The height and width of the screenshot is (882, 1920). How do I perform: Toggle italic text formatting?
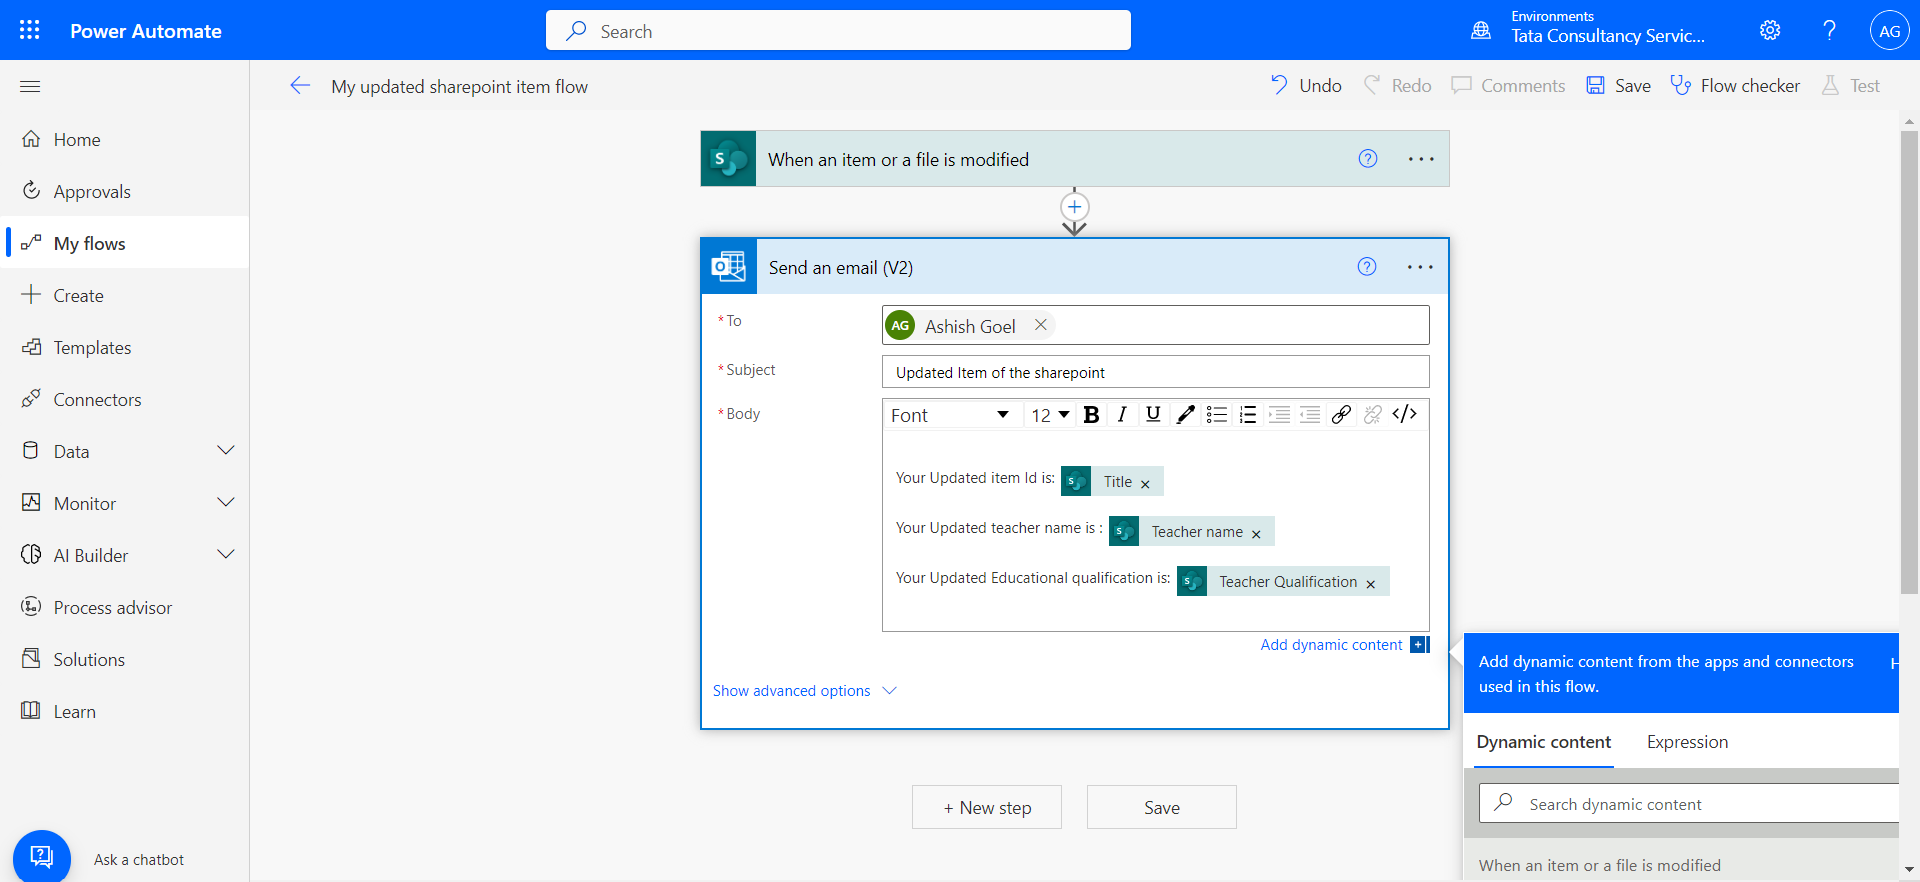click(1122, 415)
